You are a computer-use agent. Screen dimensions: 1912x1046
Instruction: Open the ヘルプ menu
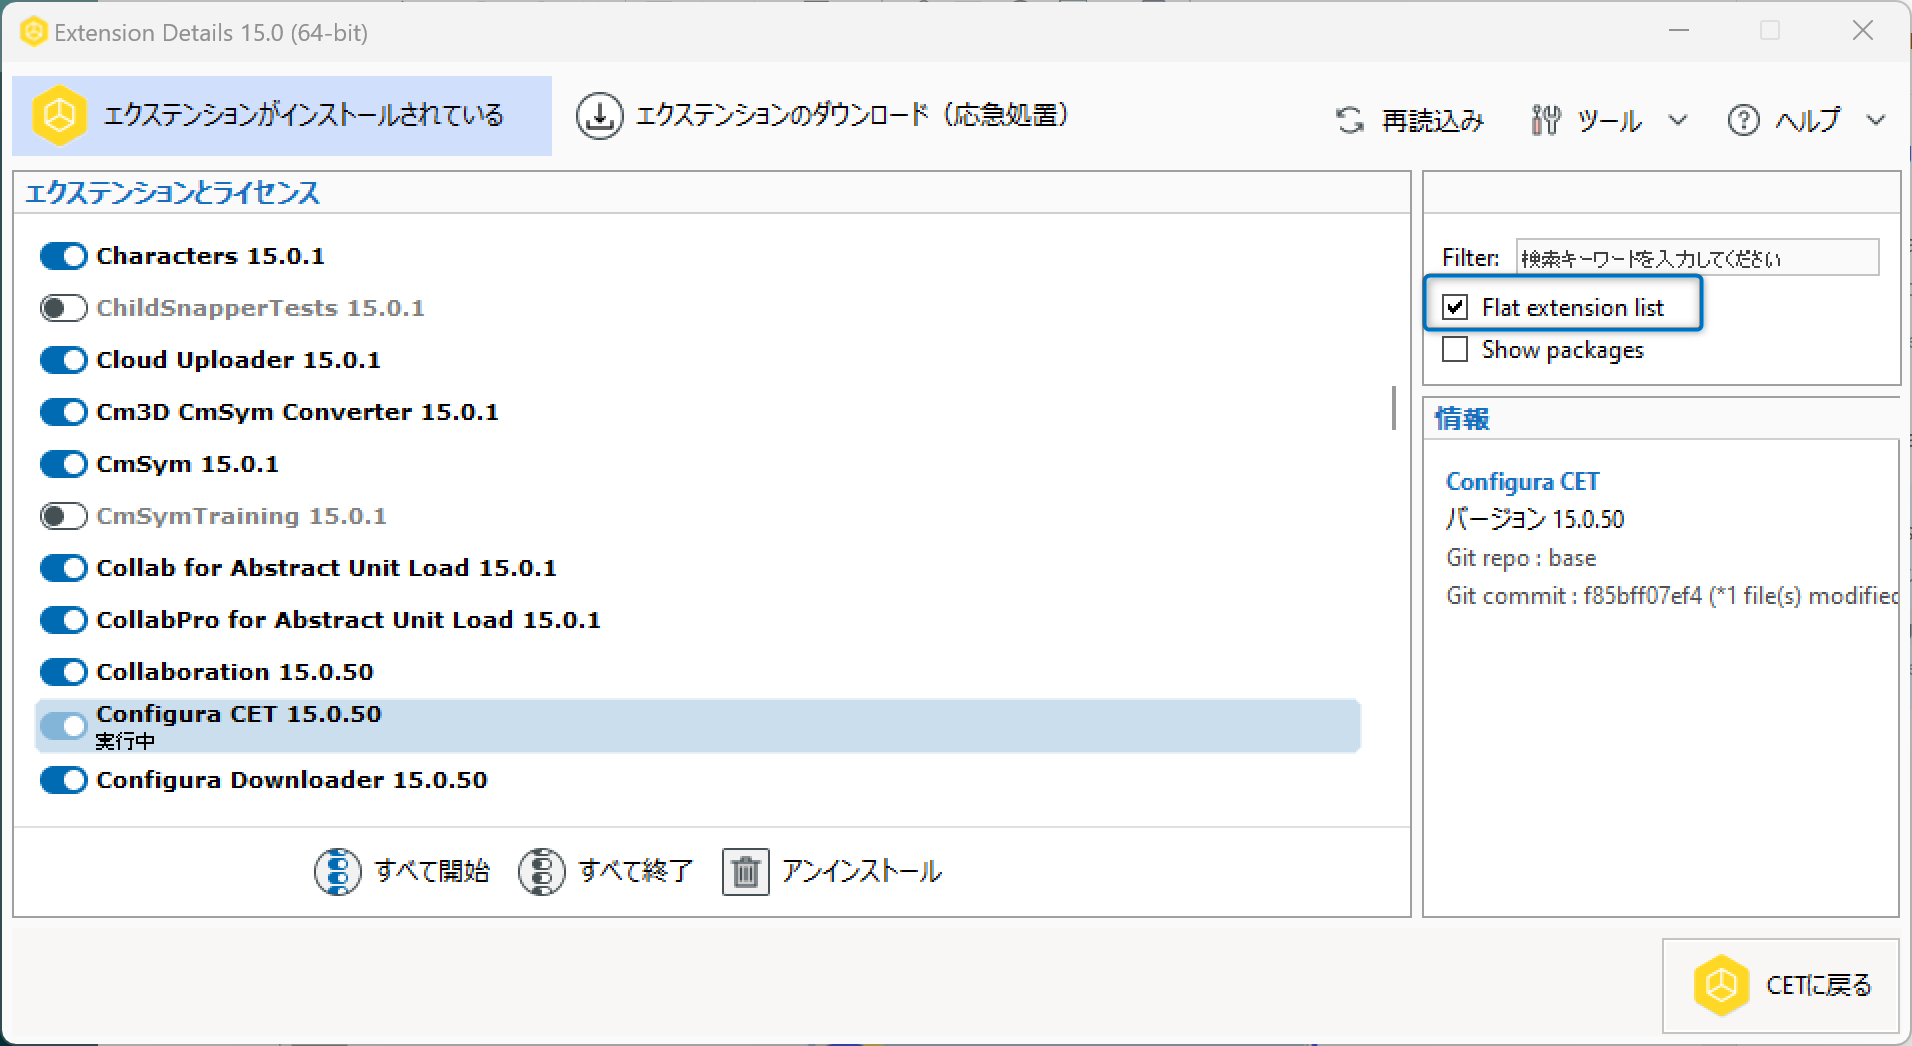click(x=1807, y=121)
